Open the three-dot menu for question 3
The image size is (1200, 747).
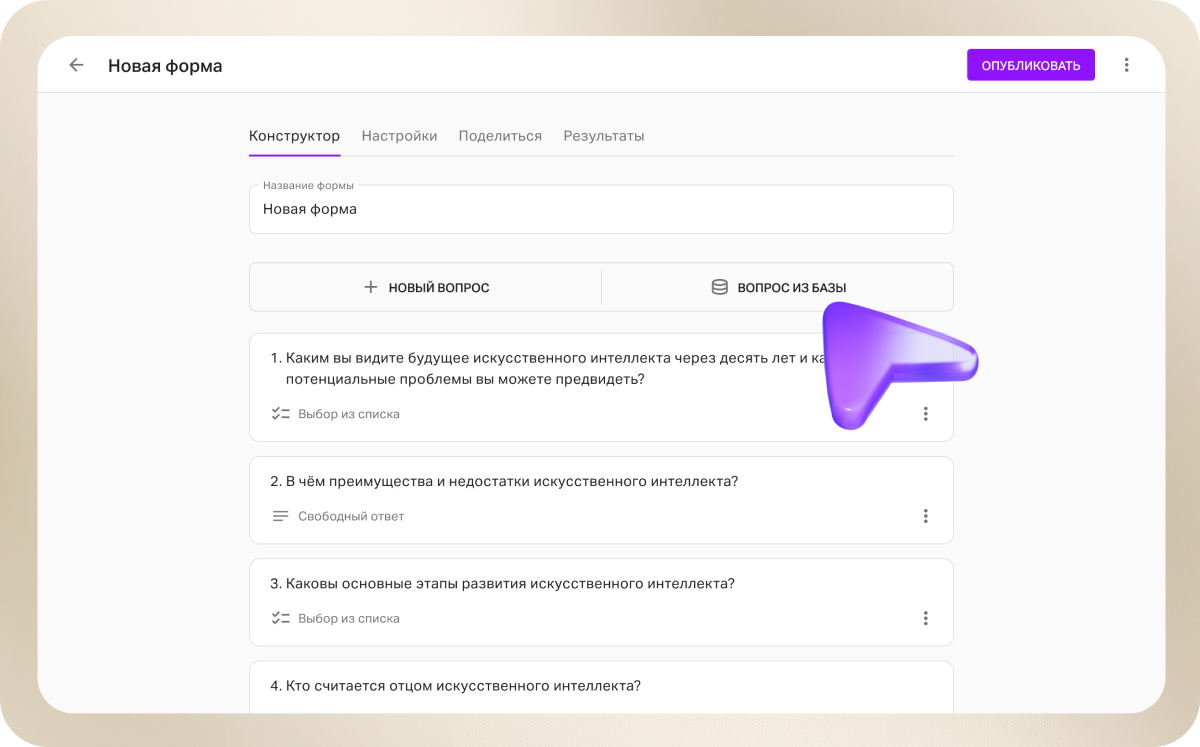pos(925,618)
